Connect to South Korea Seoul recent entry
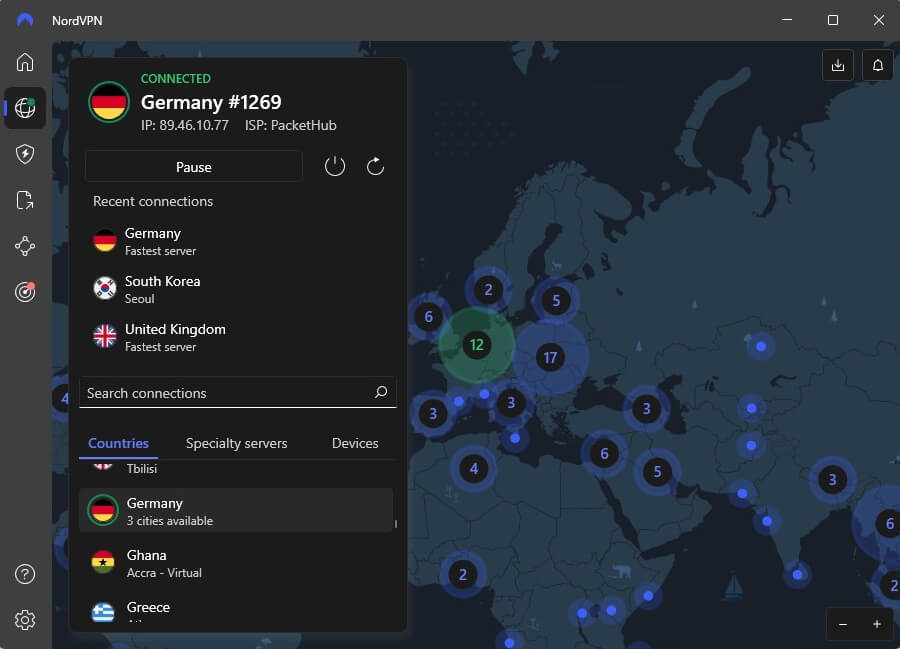This screenshot has width=900, height=649. tap(238, 289)
